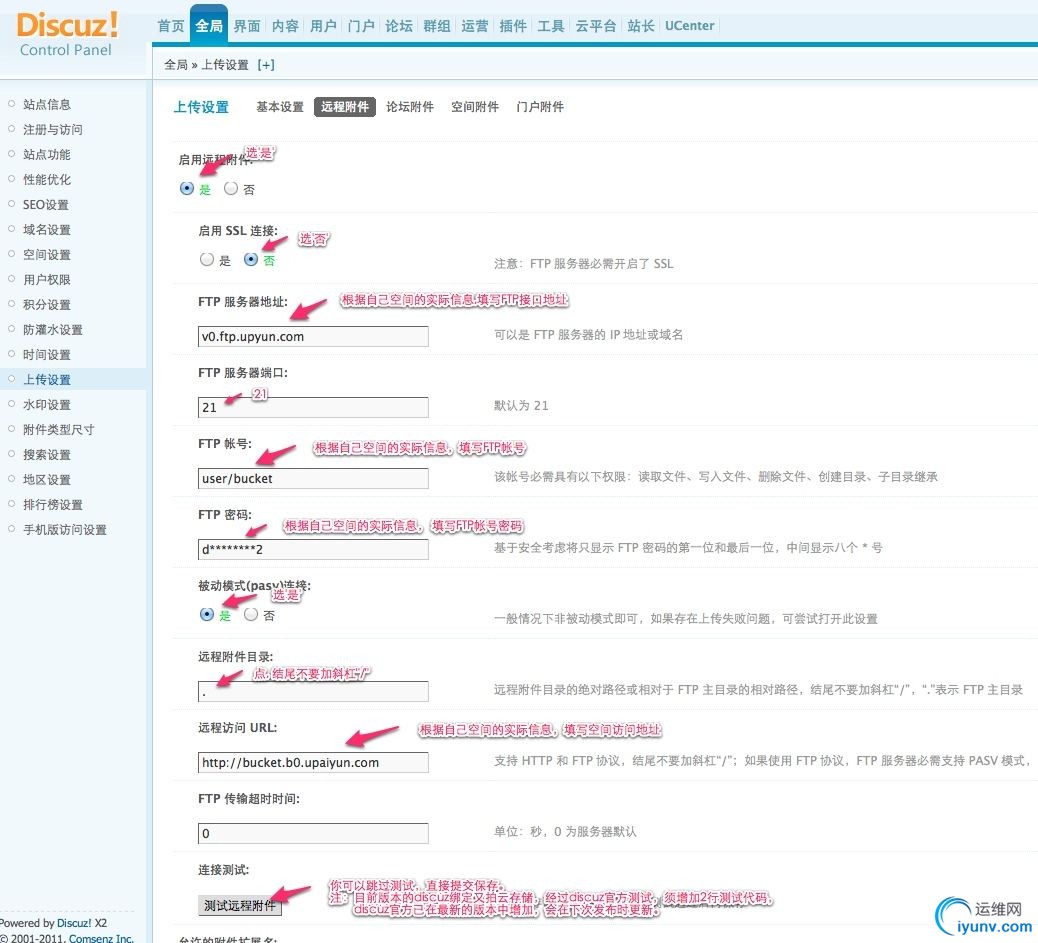Viewport: 1038px width, 943px height.
Task: Open 站长 top menu
Action: pos(641,26)
